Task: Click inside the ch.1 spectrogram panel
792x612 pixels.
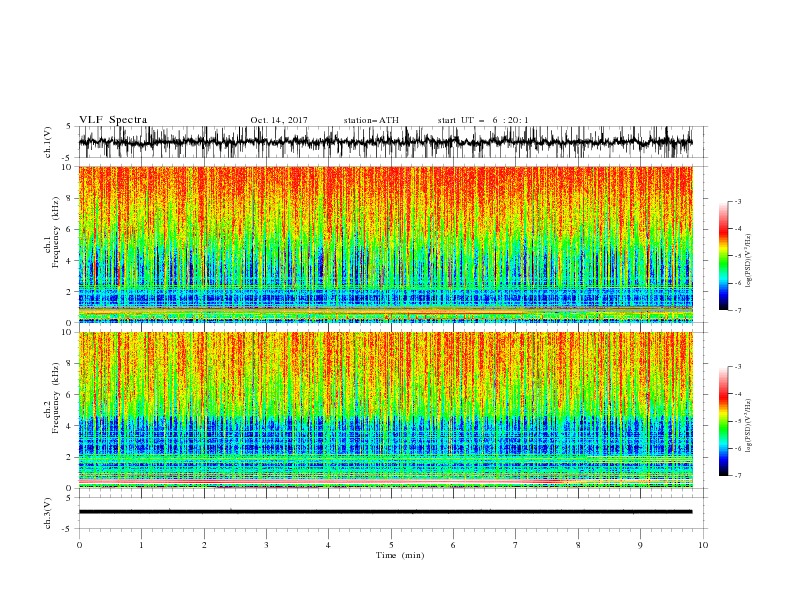Action: (x=385, y=244)
